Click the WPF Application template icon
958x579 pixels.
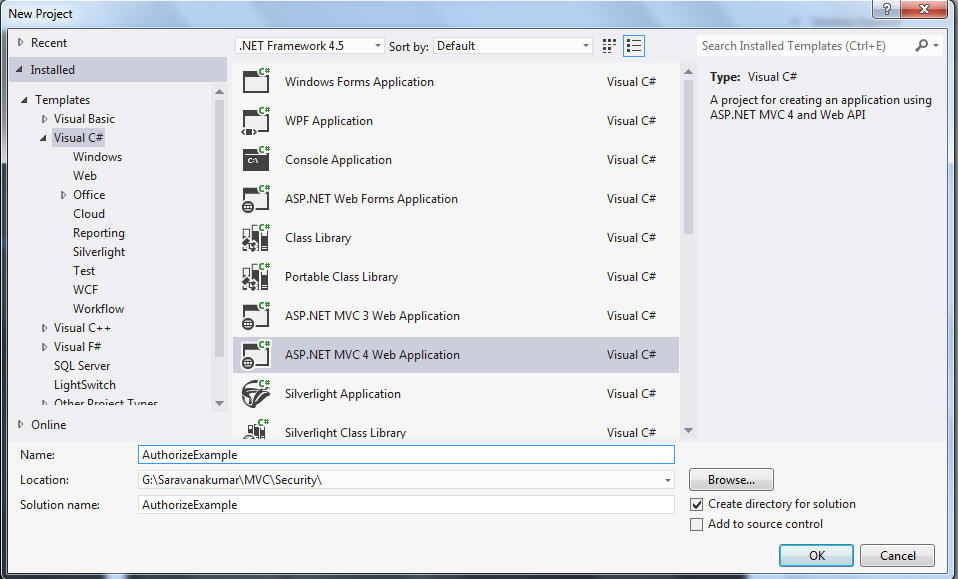256,120
